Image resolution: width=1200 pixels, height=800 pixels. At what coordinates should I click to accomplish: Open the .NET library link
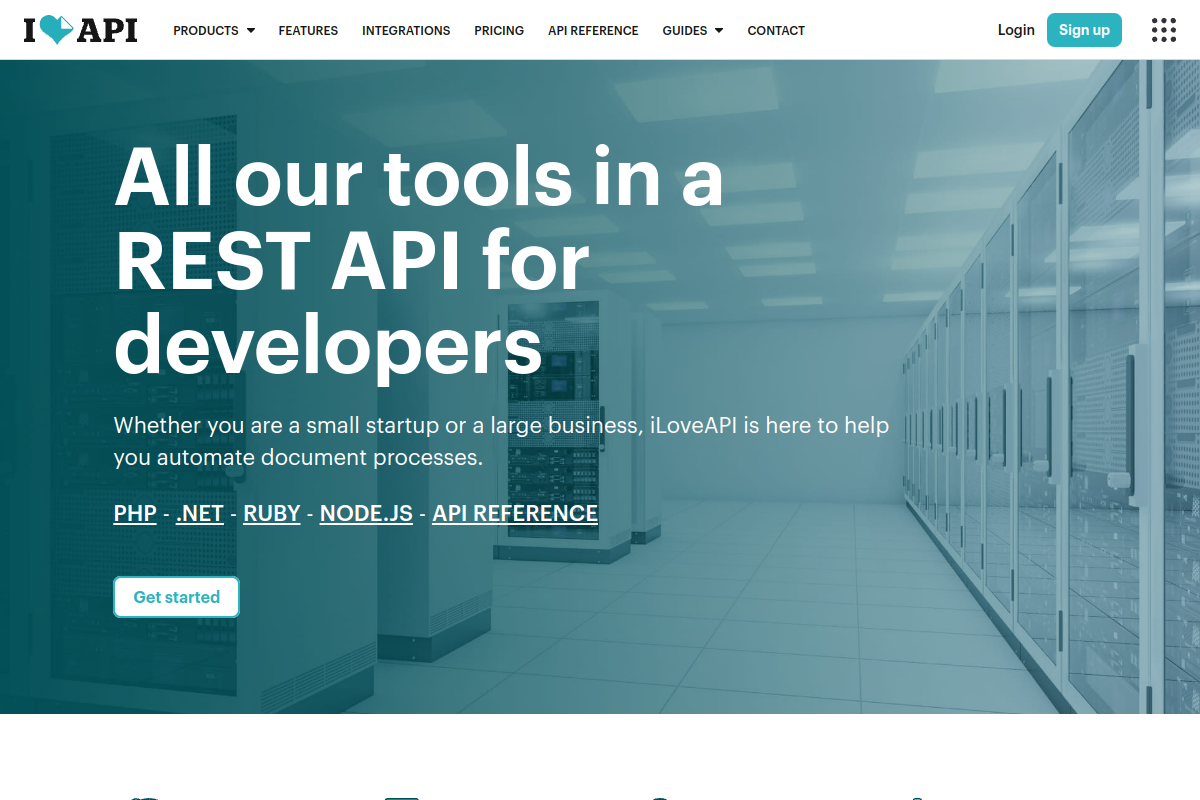200,513
